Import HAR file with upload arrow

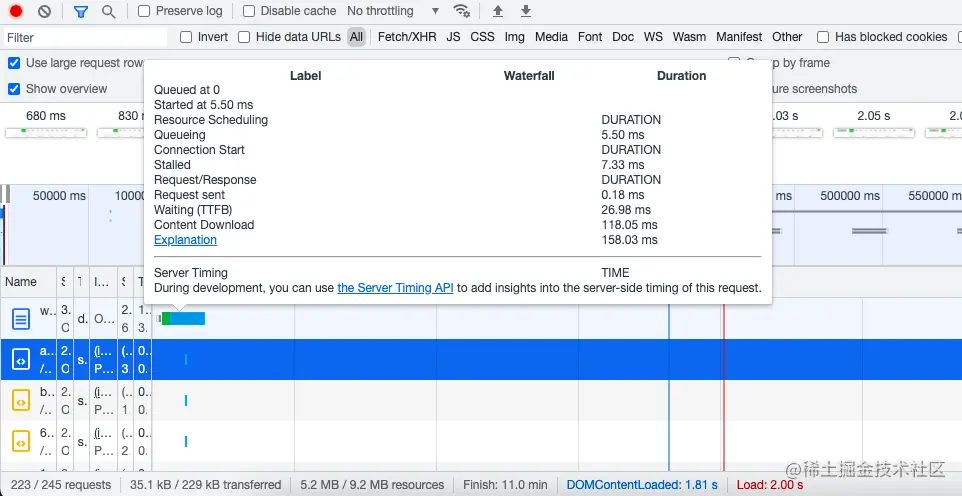(x=498, y=11)
